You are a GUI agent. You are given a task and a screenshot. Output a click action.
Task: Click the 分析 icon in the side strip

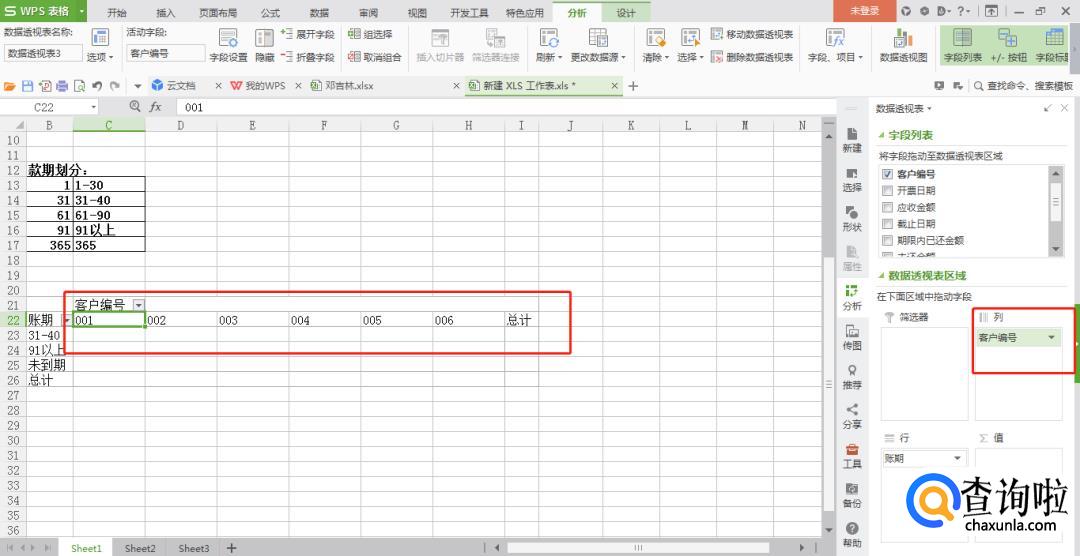pos(852,297)
